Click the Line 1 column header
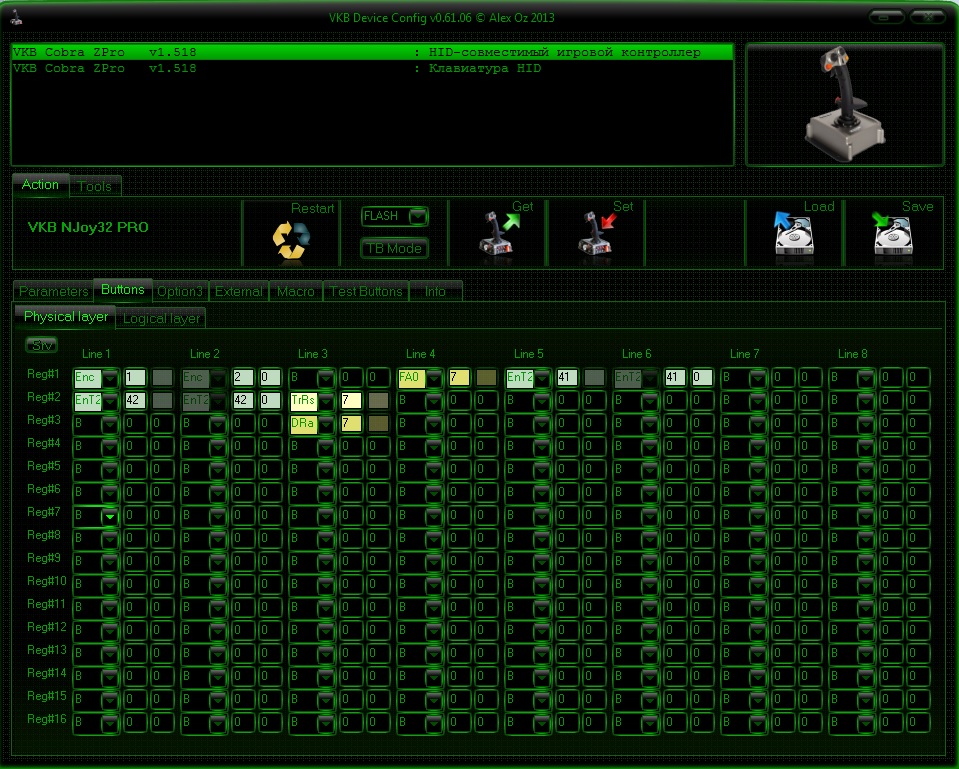Image resolution: width=959 pixels, height=769 pixels. click(96, 354)
